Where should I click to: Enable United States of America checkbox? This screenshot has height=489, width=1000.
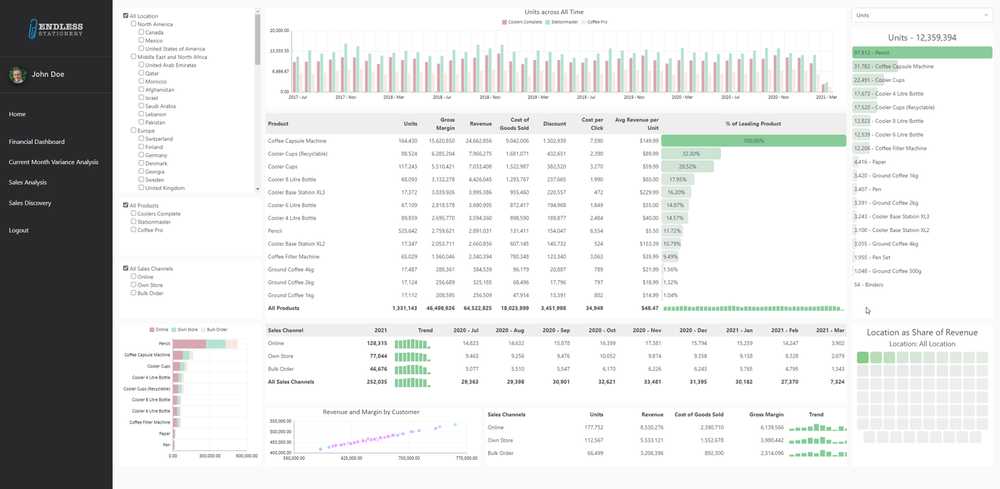[141, 48]
